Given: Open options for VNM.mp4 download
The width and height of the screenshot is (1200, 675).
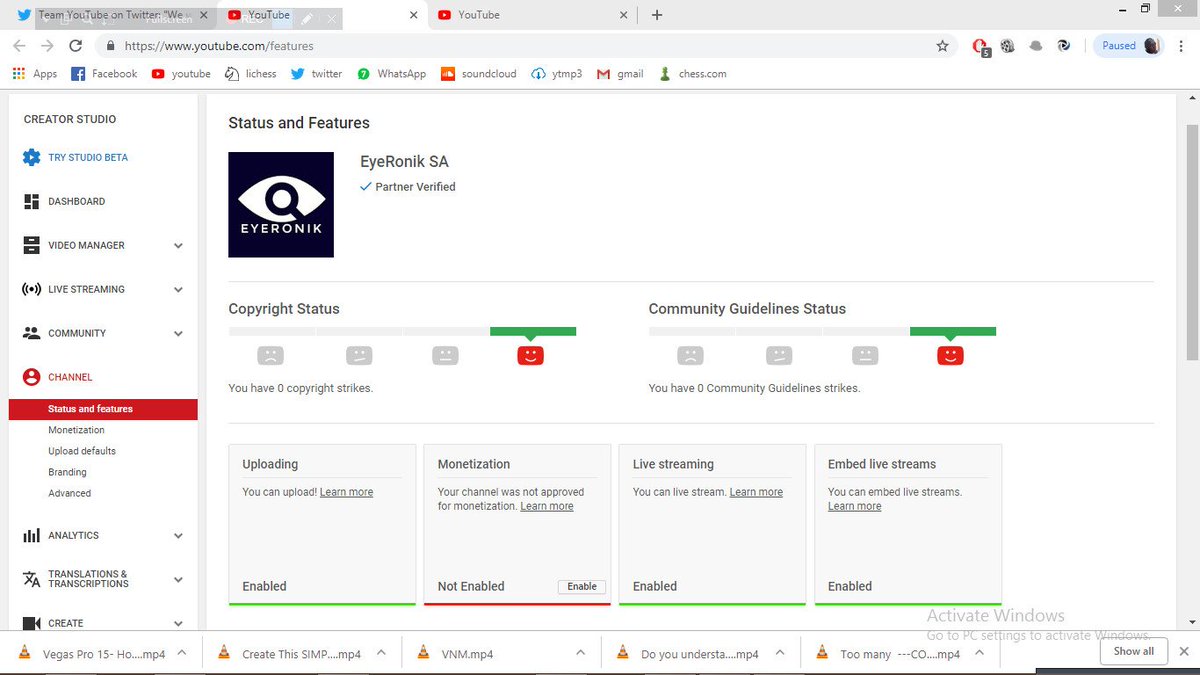Looking at the screenshot, I should coord(580,653).
